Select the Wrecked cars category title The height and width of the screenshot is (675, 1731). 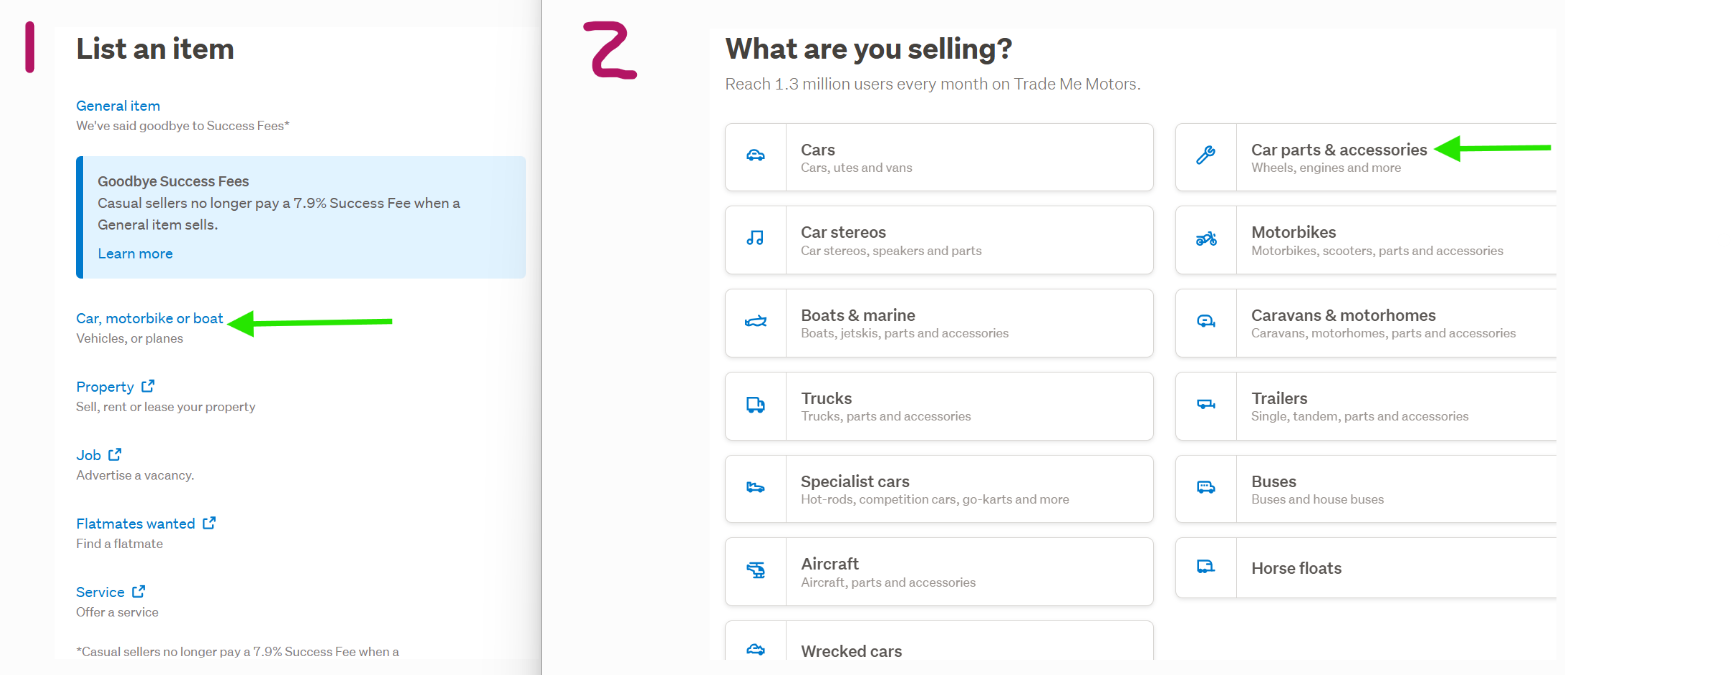click(851, 651)
